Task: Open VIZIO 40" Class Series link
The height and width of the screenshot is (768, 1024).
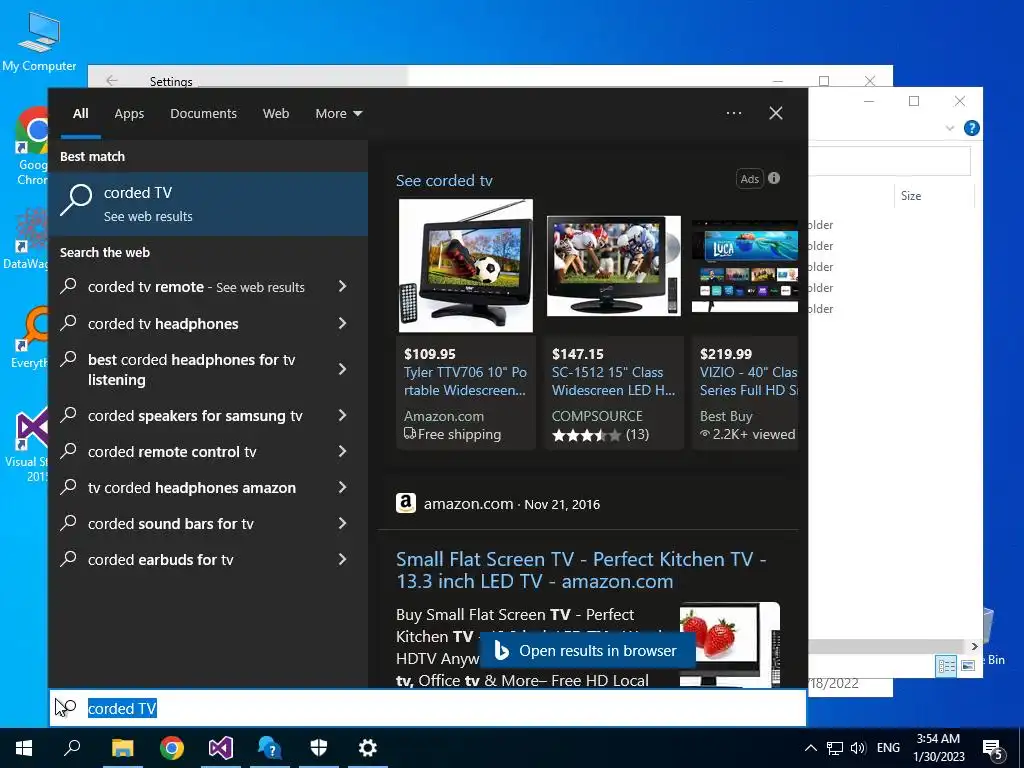Action: pos(748,381)
